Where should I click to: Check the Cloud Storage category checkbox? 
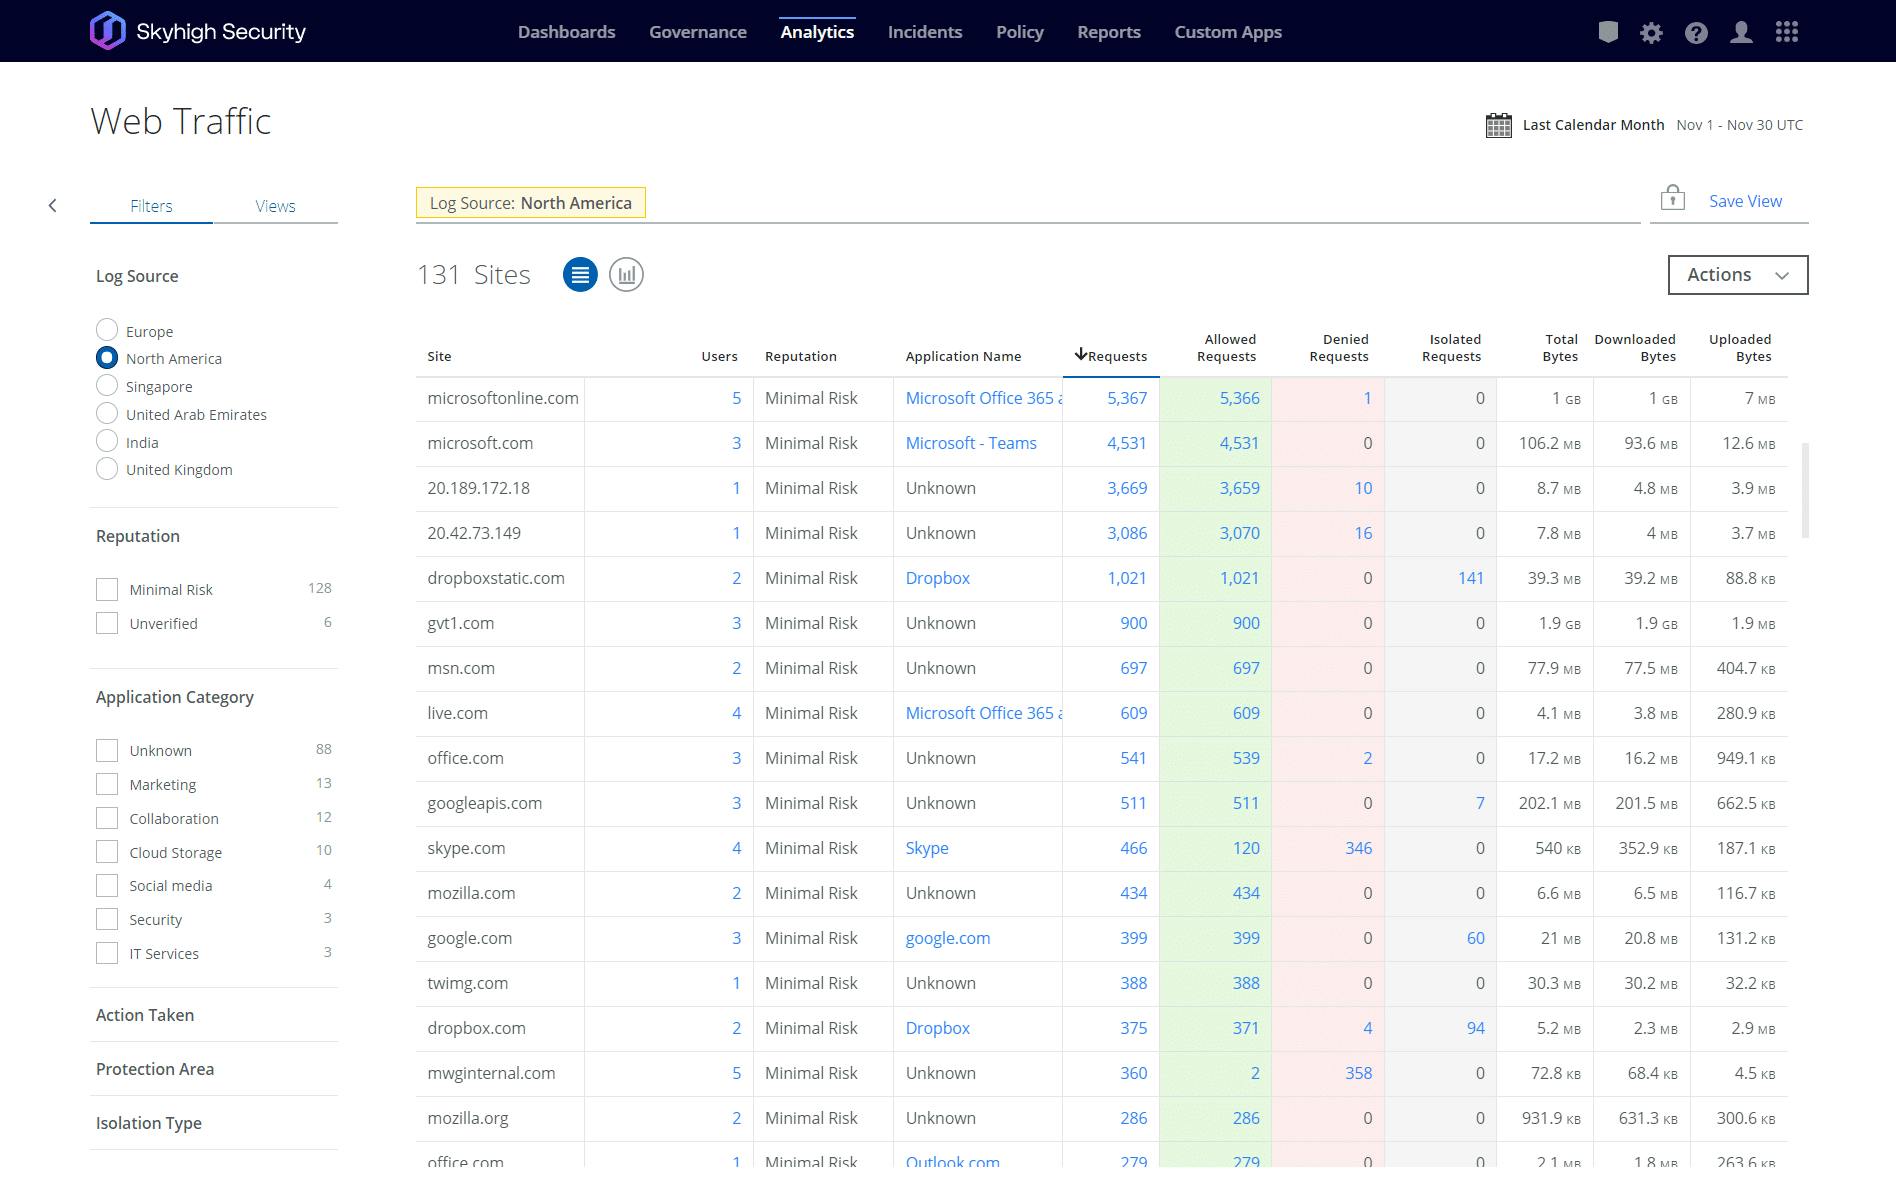[107, 852]
